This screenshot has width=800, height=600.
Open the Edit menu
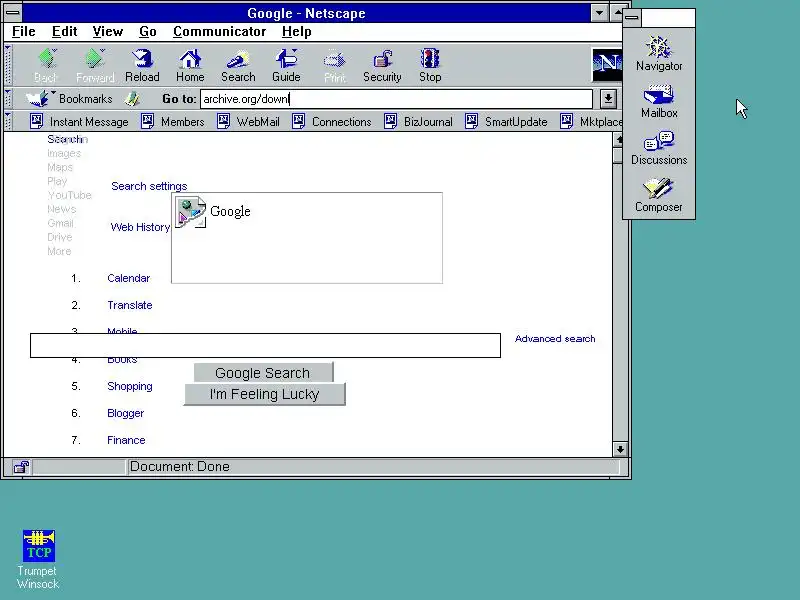[64, 32]
